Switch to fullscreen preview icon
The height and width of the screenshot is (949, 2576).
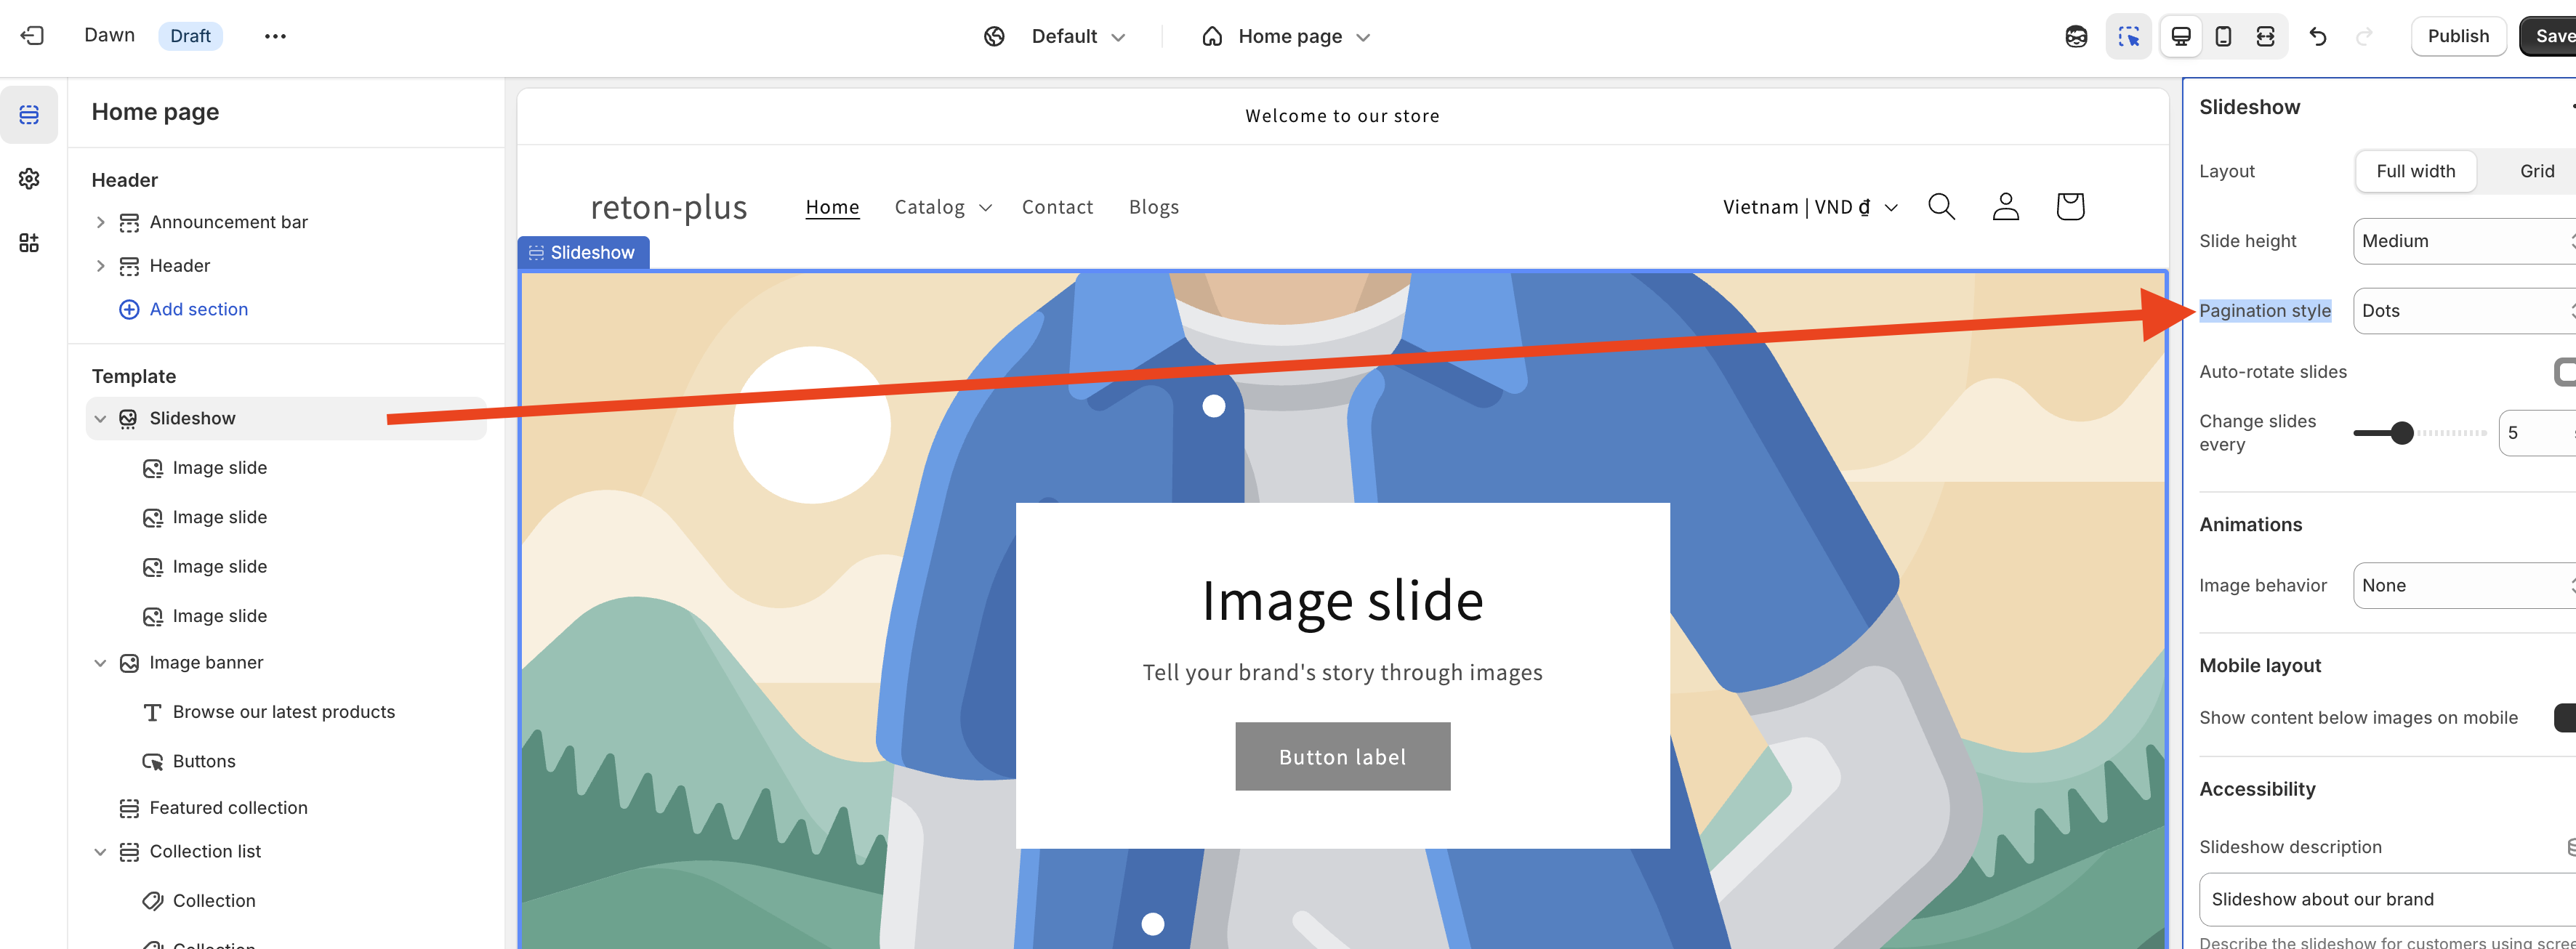point(2265,36)
